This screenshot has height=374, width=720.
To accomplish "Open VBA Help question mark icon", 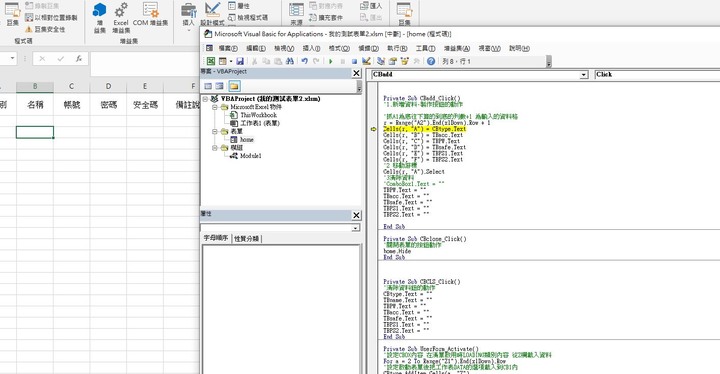I will tap(431, 61).
